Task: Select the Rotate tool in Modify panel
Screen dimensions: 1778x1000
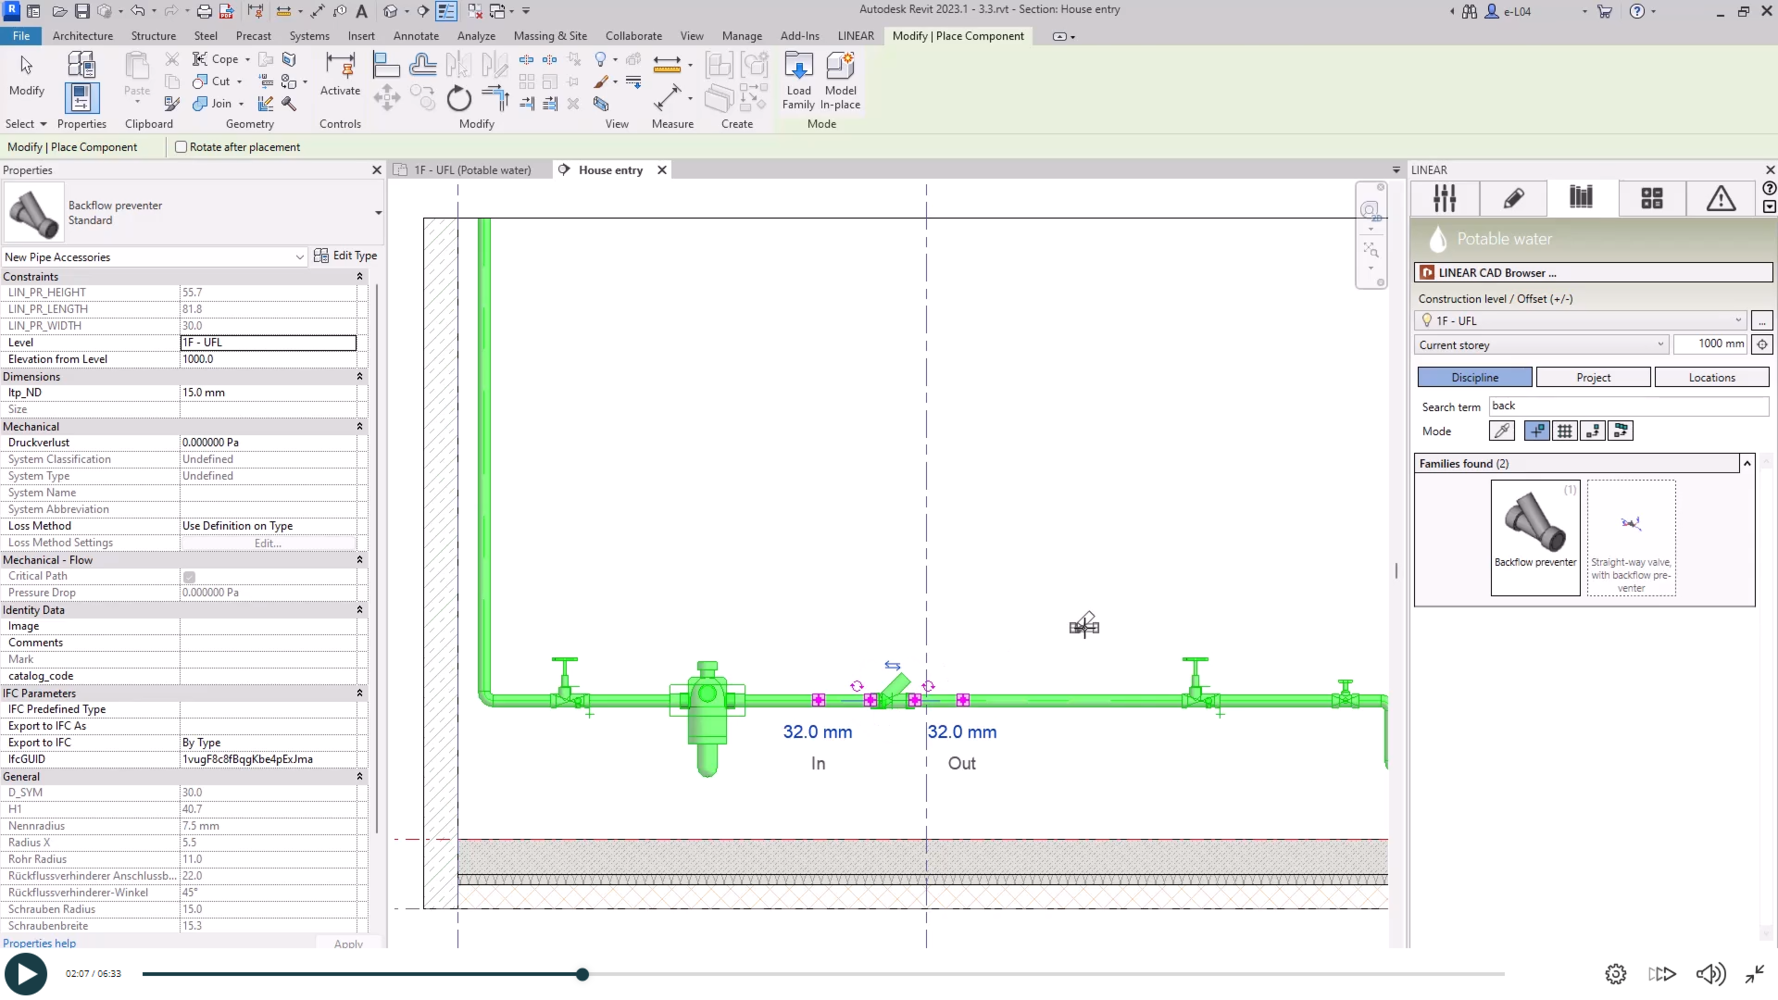Action: 458,99
